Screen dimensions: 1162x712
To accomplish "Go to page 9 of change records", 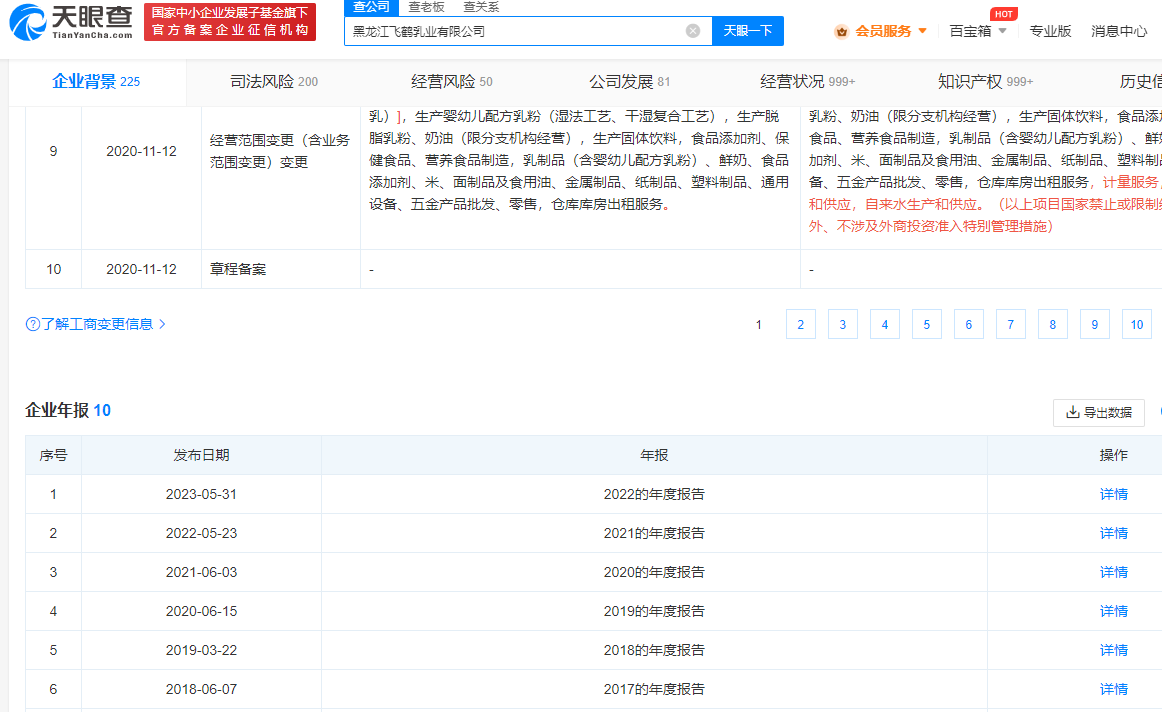I will 1095,325.
